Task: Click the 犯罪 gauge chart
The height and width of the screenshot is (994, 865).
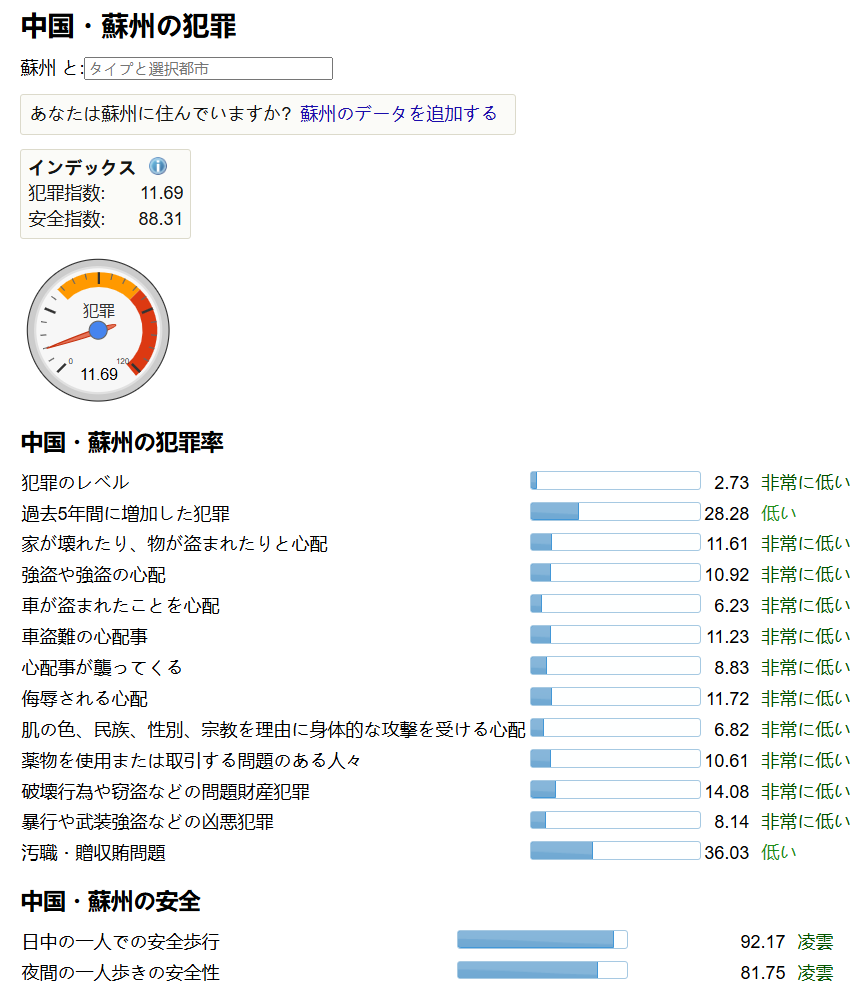Action: click(98, 330)
